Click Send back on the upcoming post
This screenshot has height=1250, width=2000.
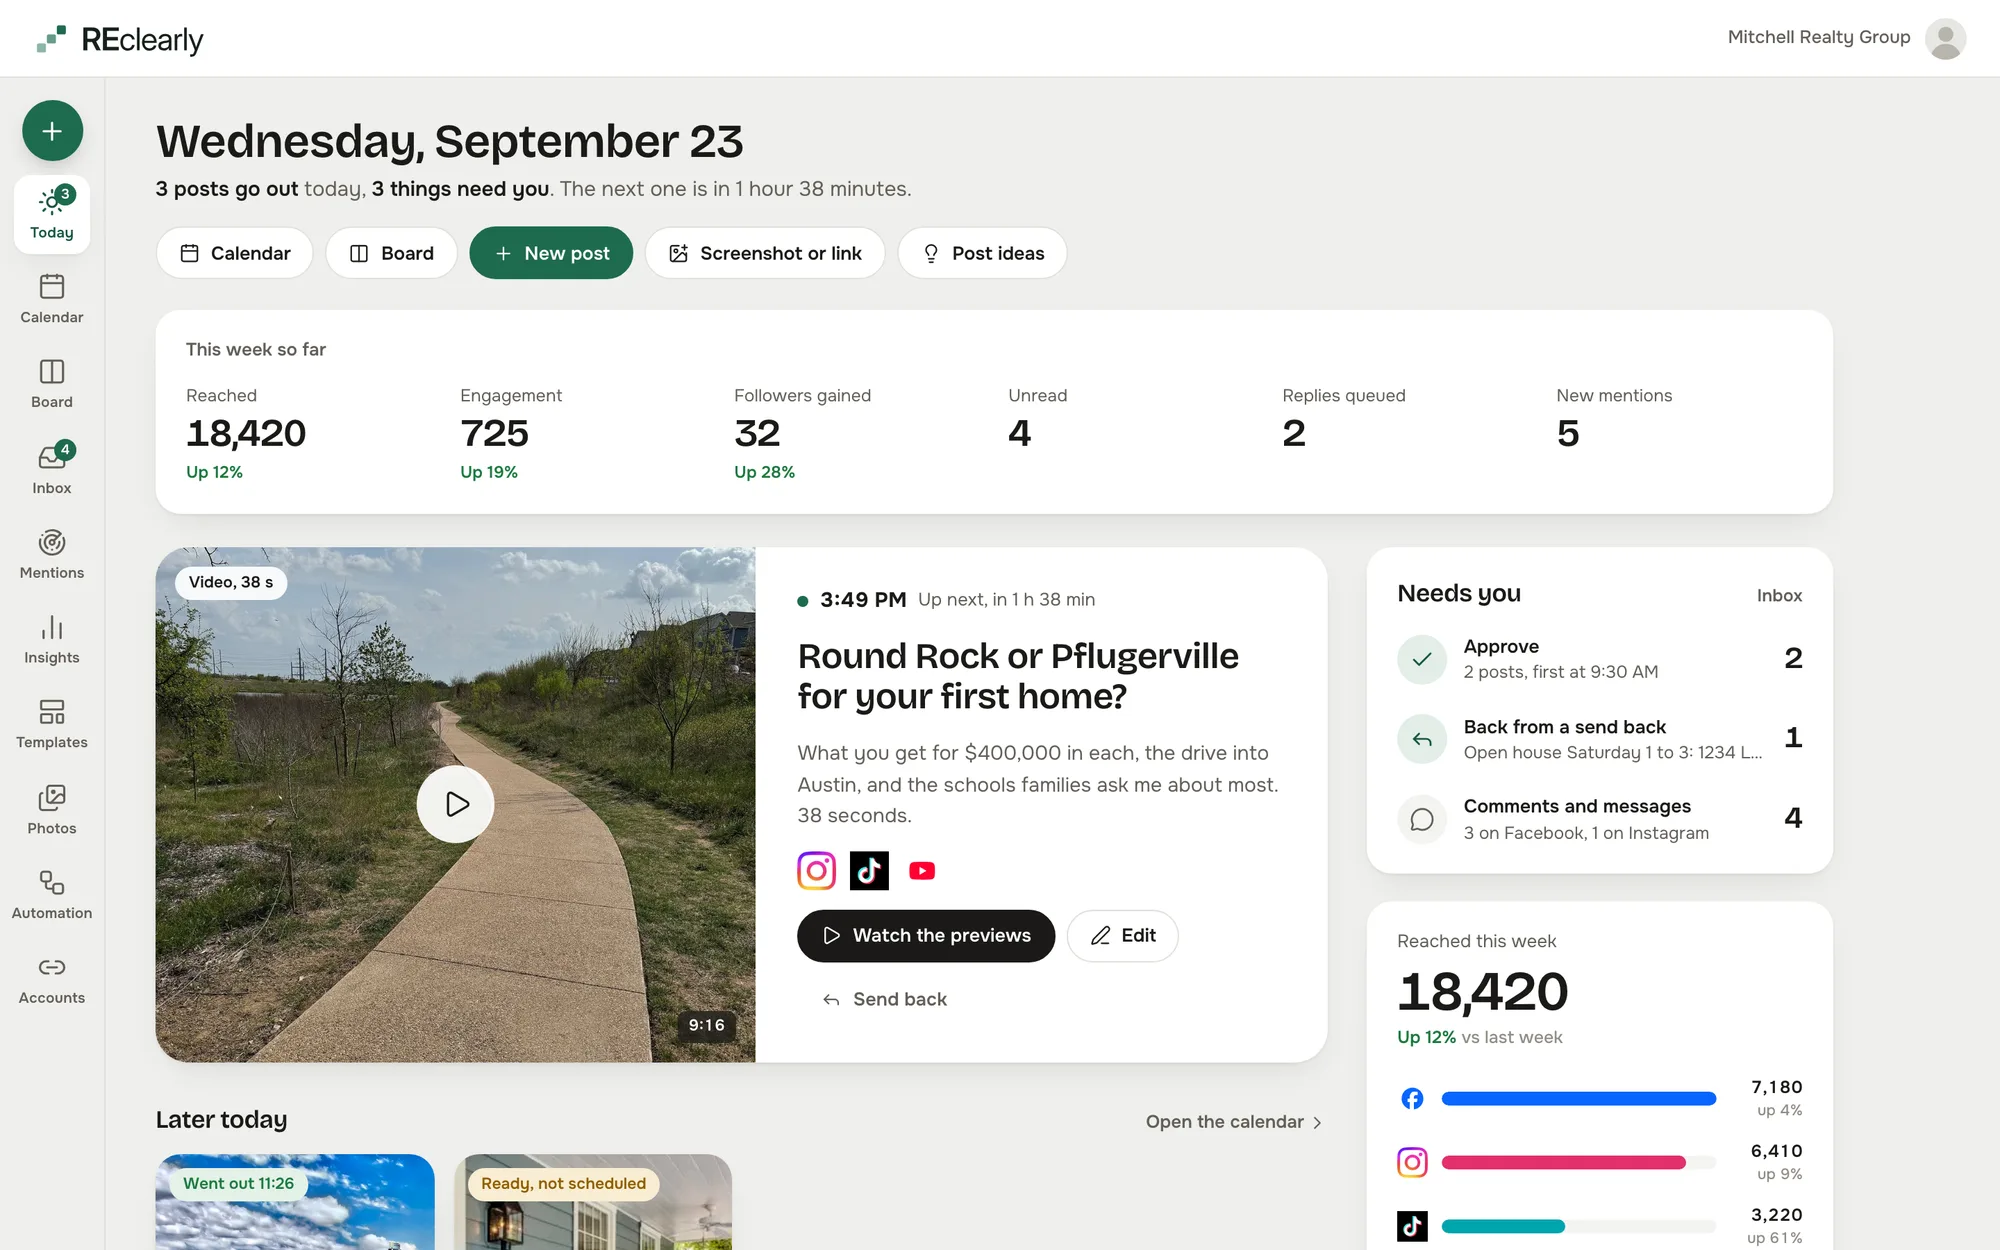click(884, 999)
